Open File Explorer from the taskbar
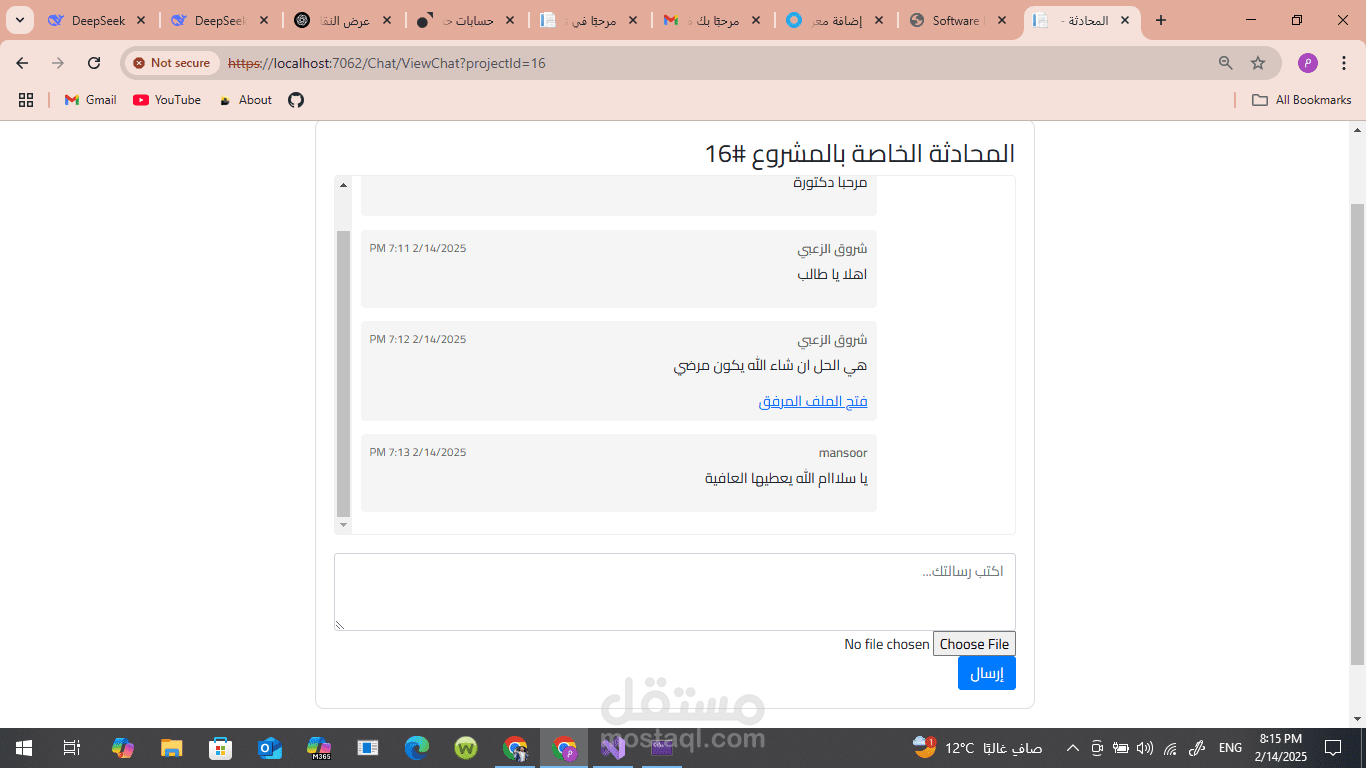This screenshot has height=768, width=1366. click(x=172, y=748)
